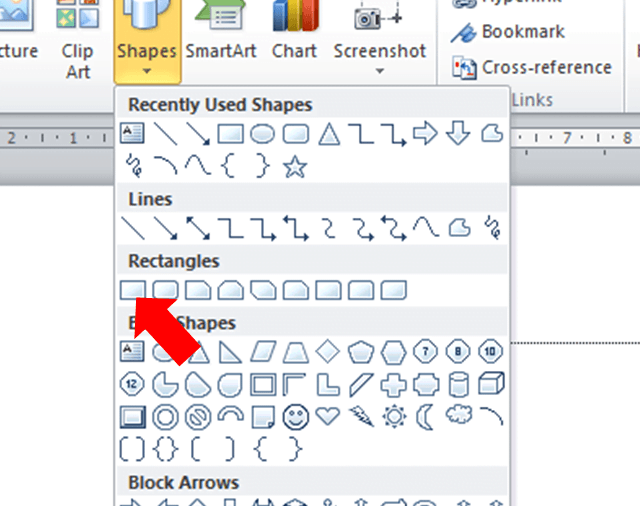Viewport: 640px width, 506px height.
Task: Select the first Rectangle shape under Rectangles
Action: point(132,291)
